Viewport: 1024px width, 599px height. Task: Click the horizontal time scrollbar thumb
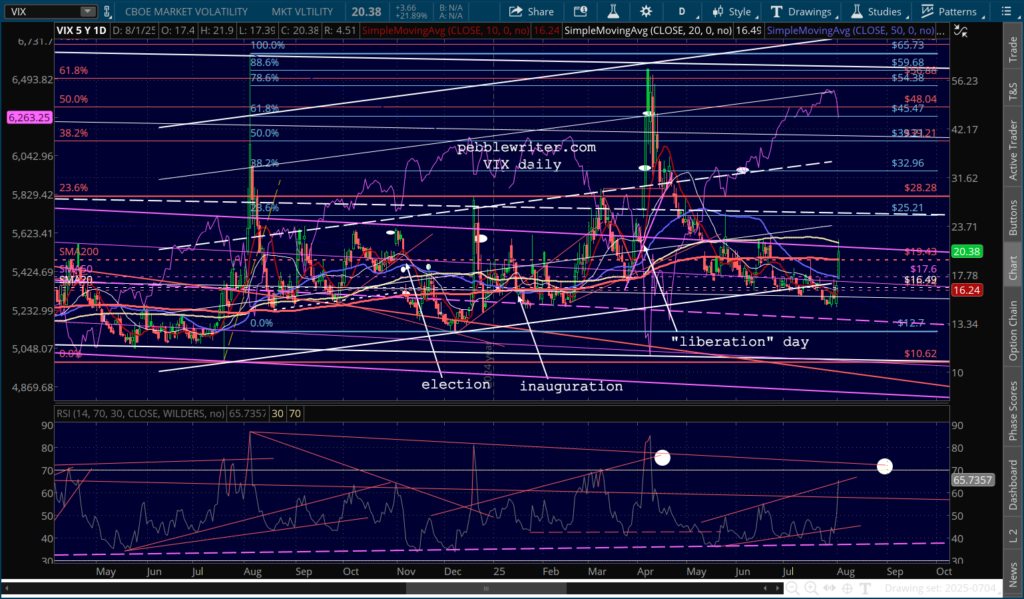[x=486, y=589]
